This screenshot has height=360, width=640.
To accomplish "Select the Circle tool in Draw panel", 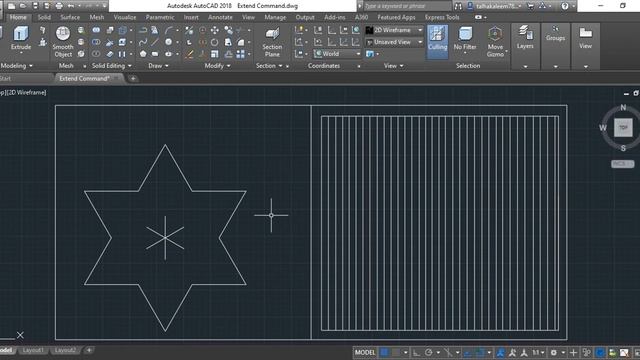I will click(169, 42).
